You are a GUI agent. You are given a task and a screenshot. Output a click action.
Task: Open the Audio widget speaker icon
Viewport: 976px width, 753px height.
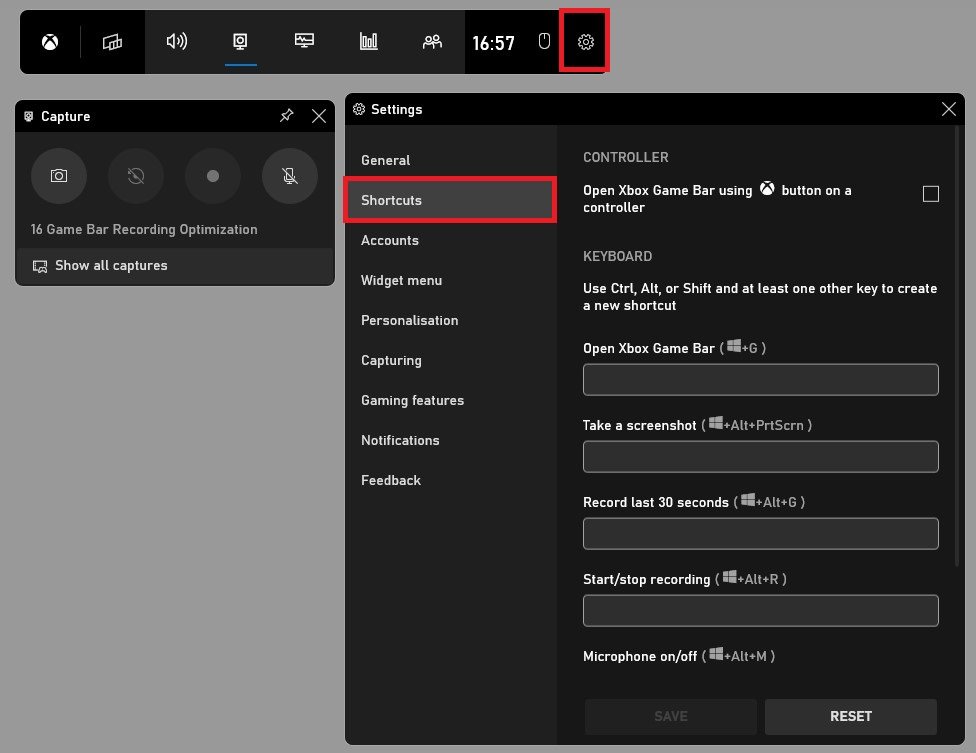click(177, 42)
